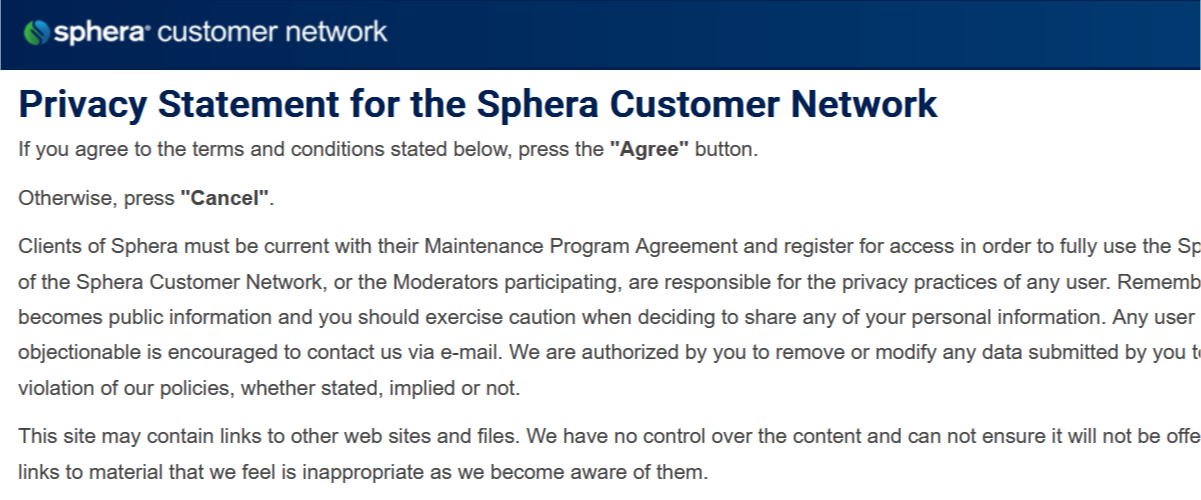Click the "Otherwise, press" text
The image size is (1201, 500).
tap(97, 198)
